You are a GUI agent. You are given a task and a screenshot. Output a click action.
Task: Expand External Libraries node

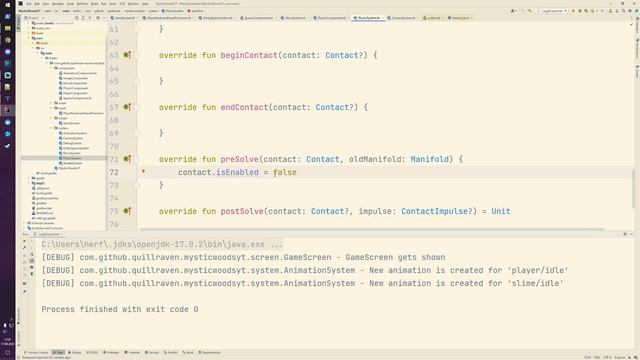(24, 223)
